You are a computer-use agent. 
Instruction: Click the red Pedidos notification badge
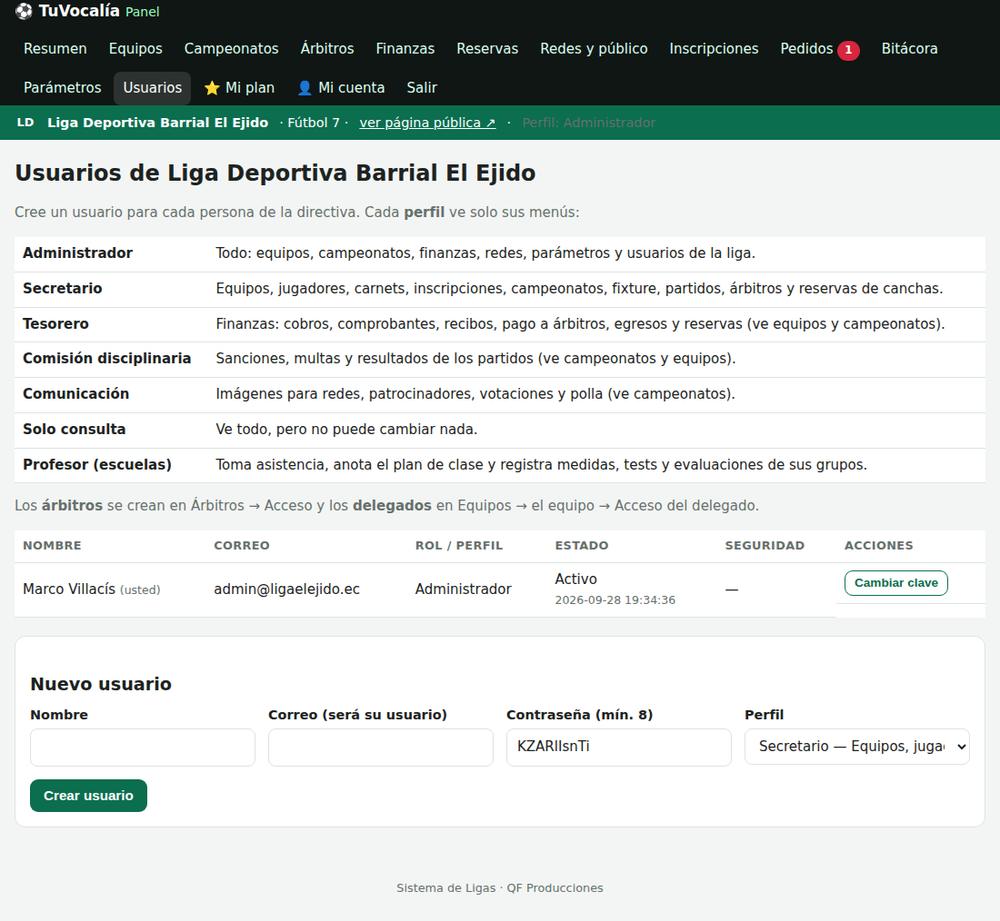click(x=848, y=50)
